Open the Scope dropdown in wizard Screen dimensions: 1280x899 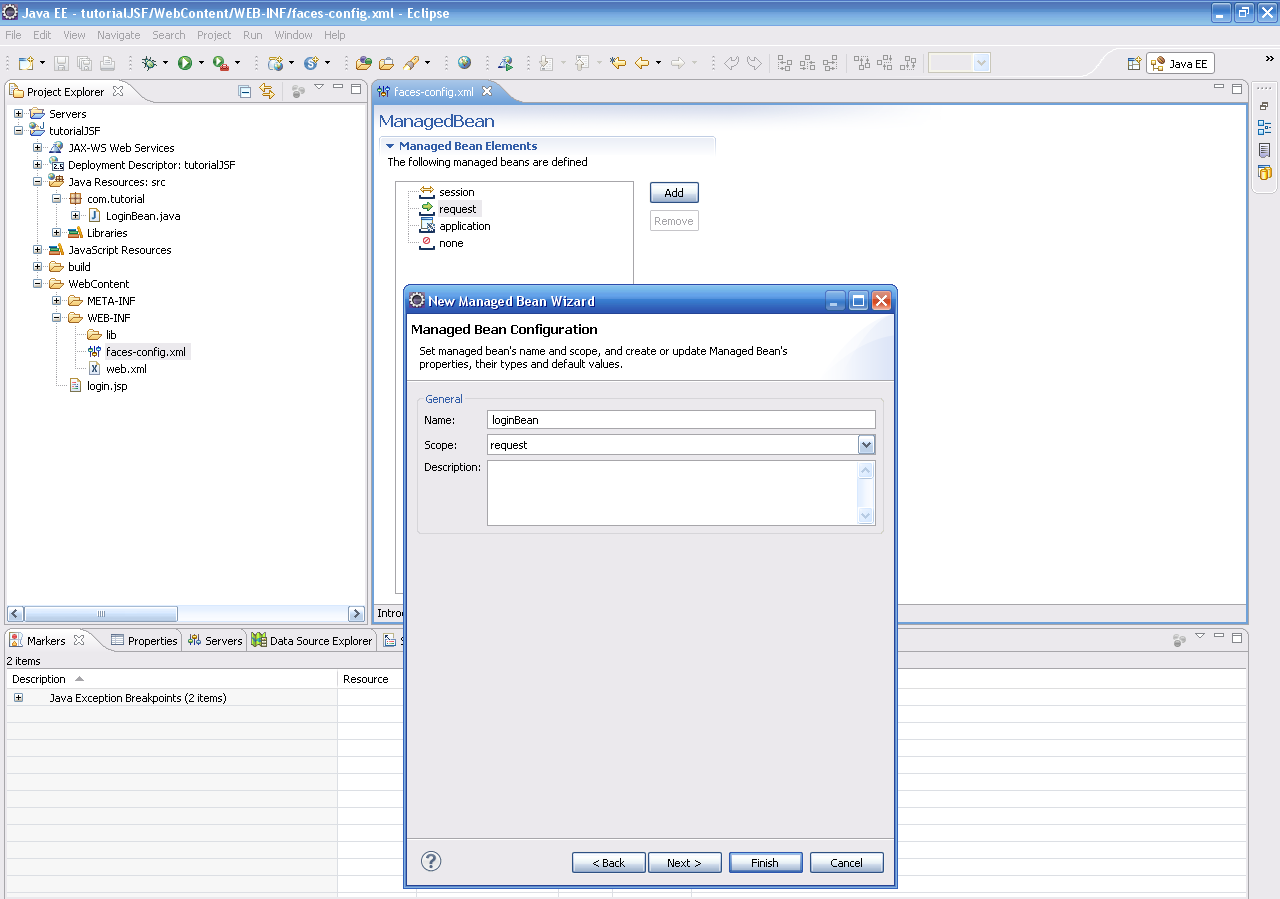(x=866, y=445)
